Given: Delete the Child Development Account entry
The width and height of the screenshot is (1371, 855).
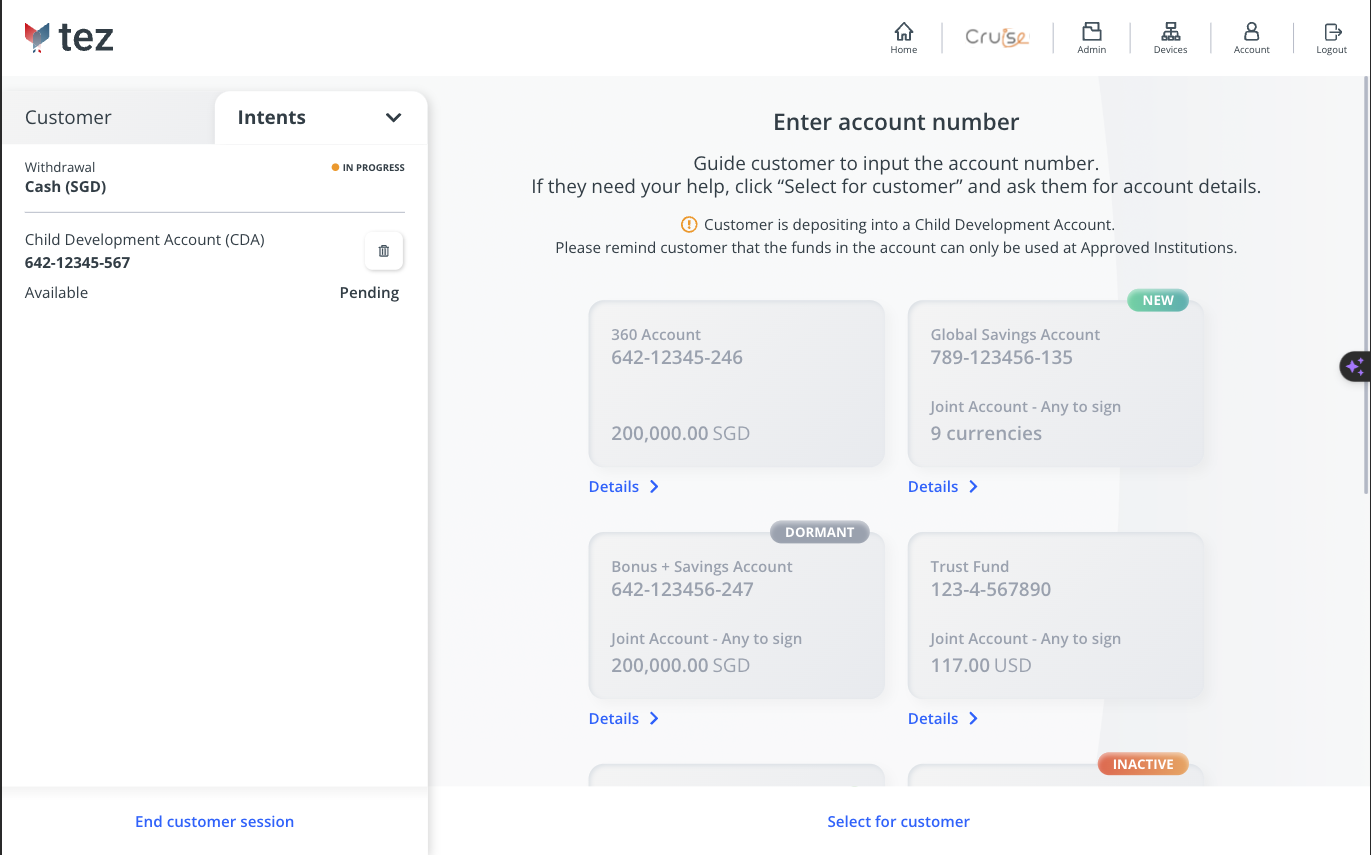Looking at the screenshot, I should click(384, 251).
